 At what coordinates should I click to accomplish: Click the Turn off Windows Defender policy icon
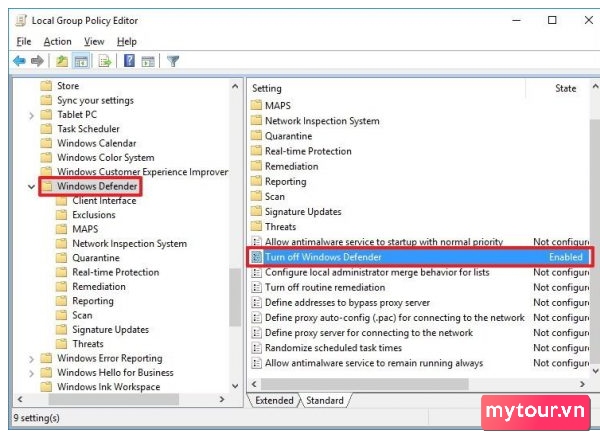256,257
